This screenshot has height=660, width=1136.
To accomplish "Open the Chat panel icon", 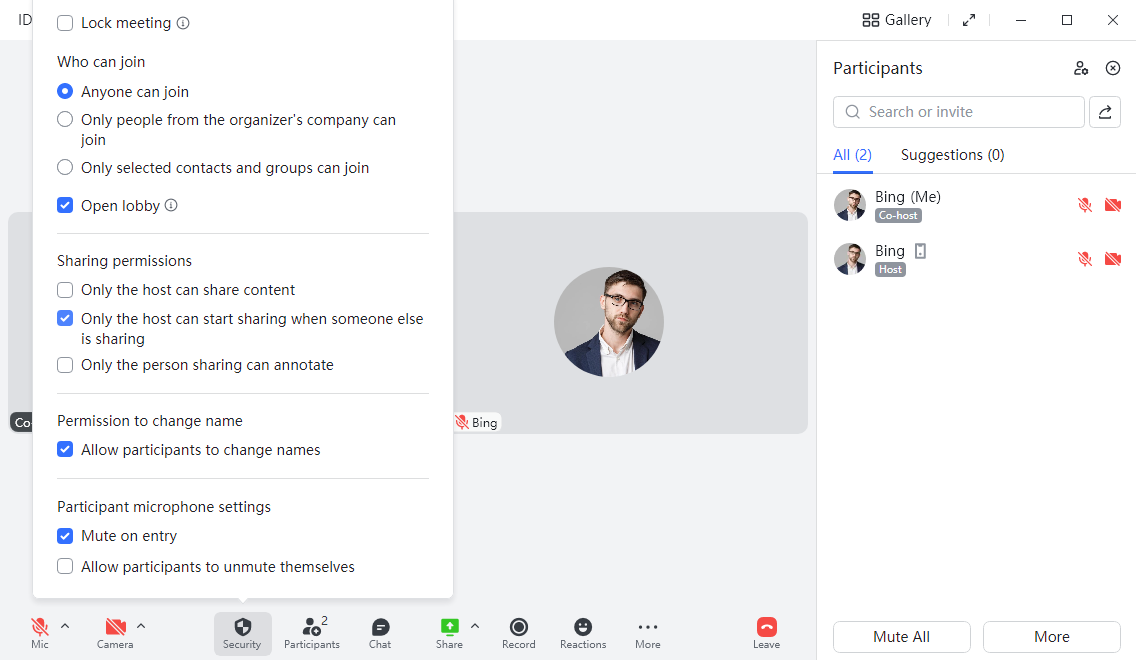I will point(380,627).
